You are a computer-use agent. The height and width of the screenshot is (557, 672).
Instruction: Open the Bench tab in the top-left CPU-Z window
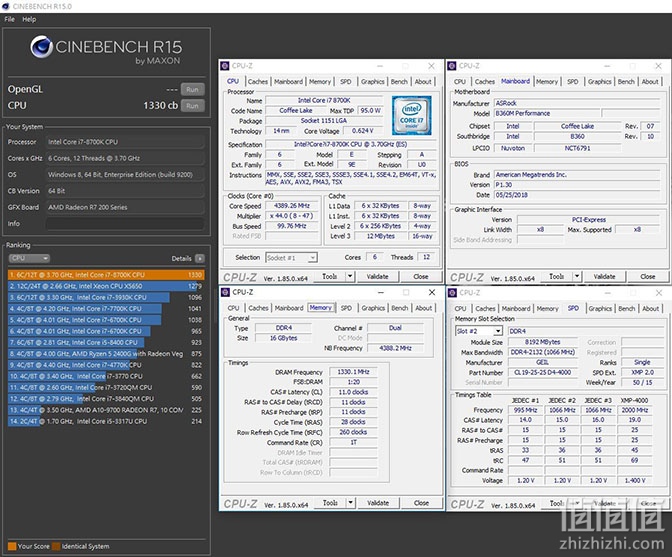pyautogui.click(x=399, y=81)
